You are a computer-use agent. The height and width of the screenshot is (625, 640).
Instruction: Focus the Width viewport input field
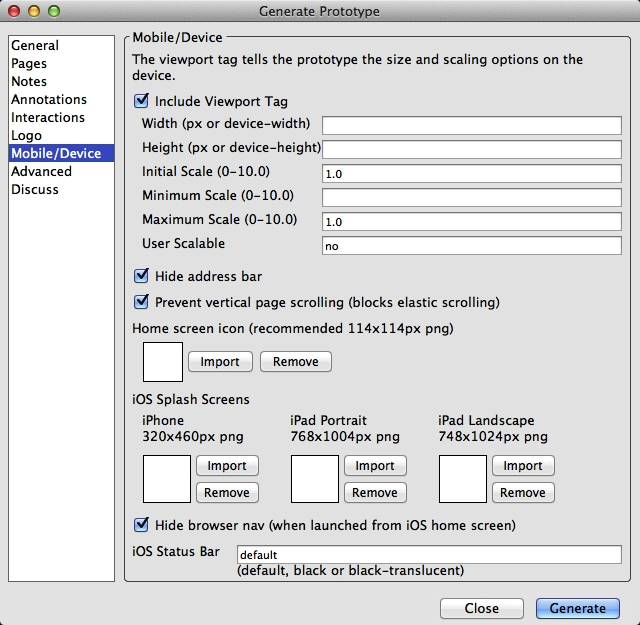[471, 125]
